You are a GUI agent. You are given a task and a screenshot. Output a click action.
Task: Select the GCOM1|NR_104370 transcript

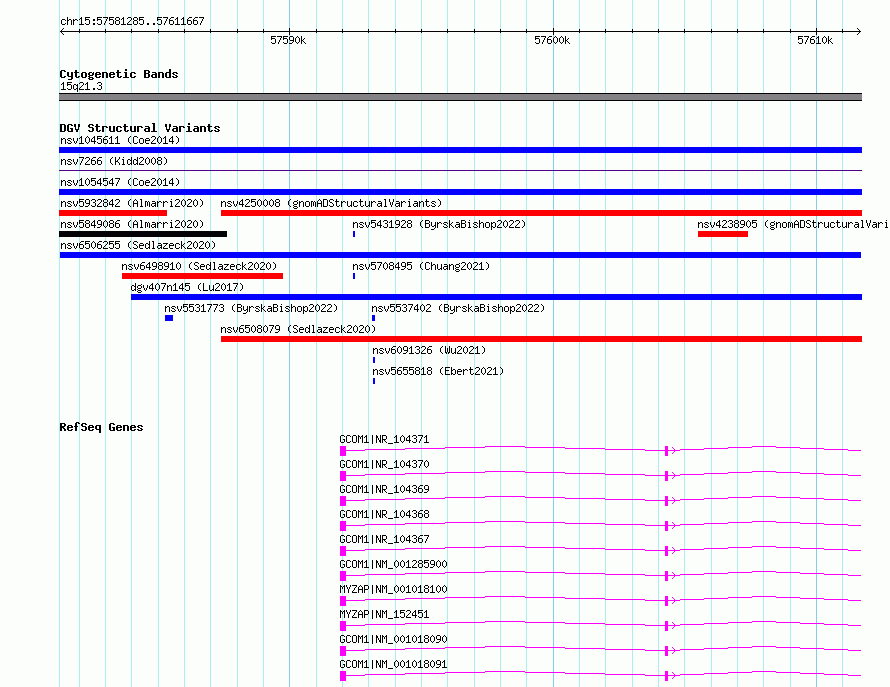pos(384,464)
